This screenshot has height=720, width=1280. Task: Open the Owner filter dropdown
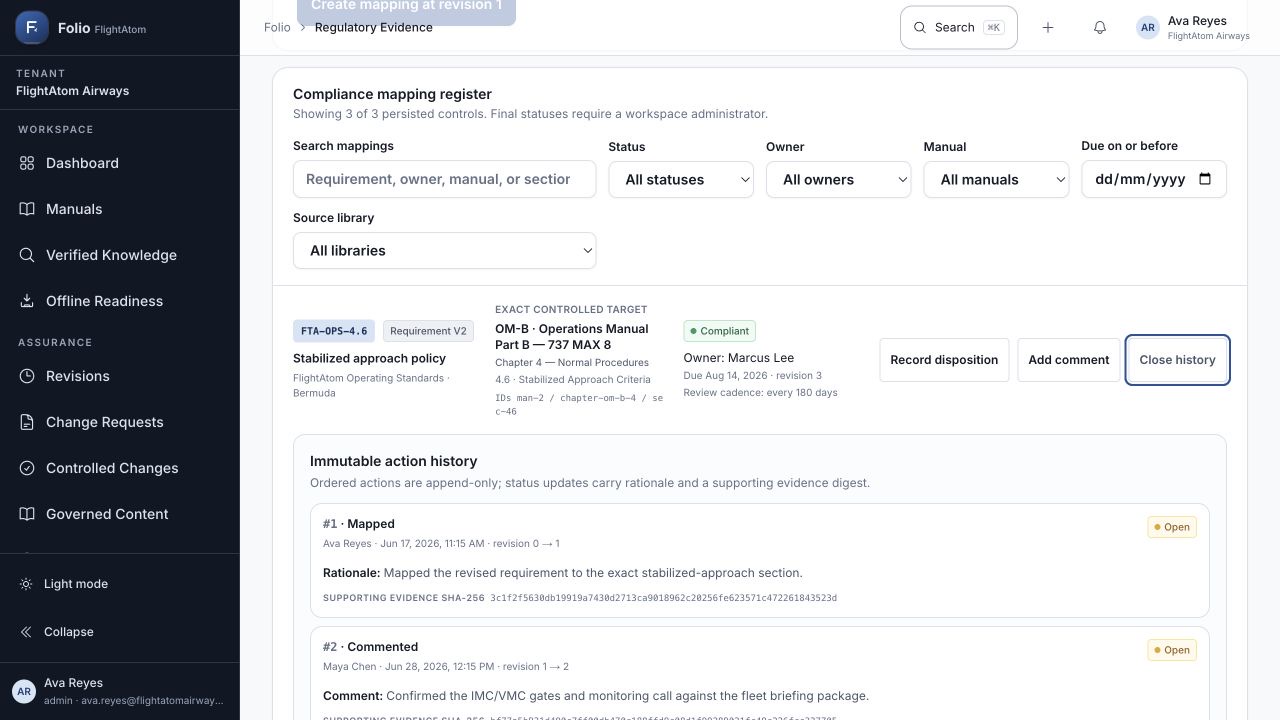pyautogui.click(x=838, y=179)
